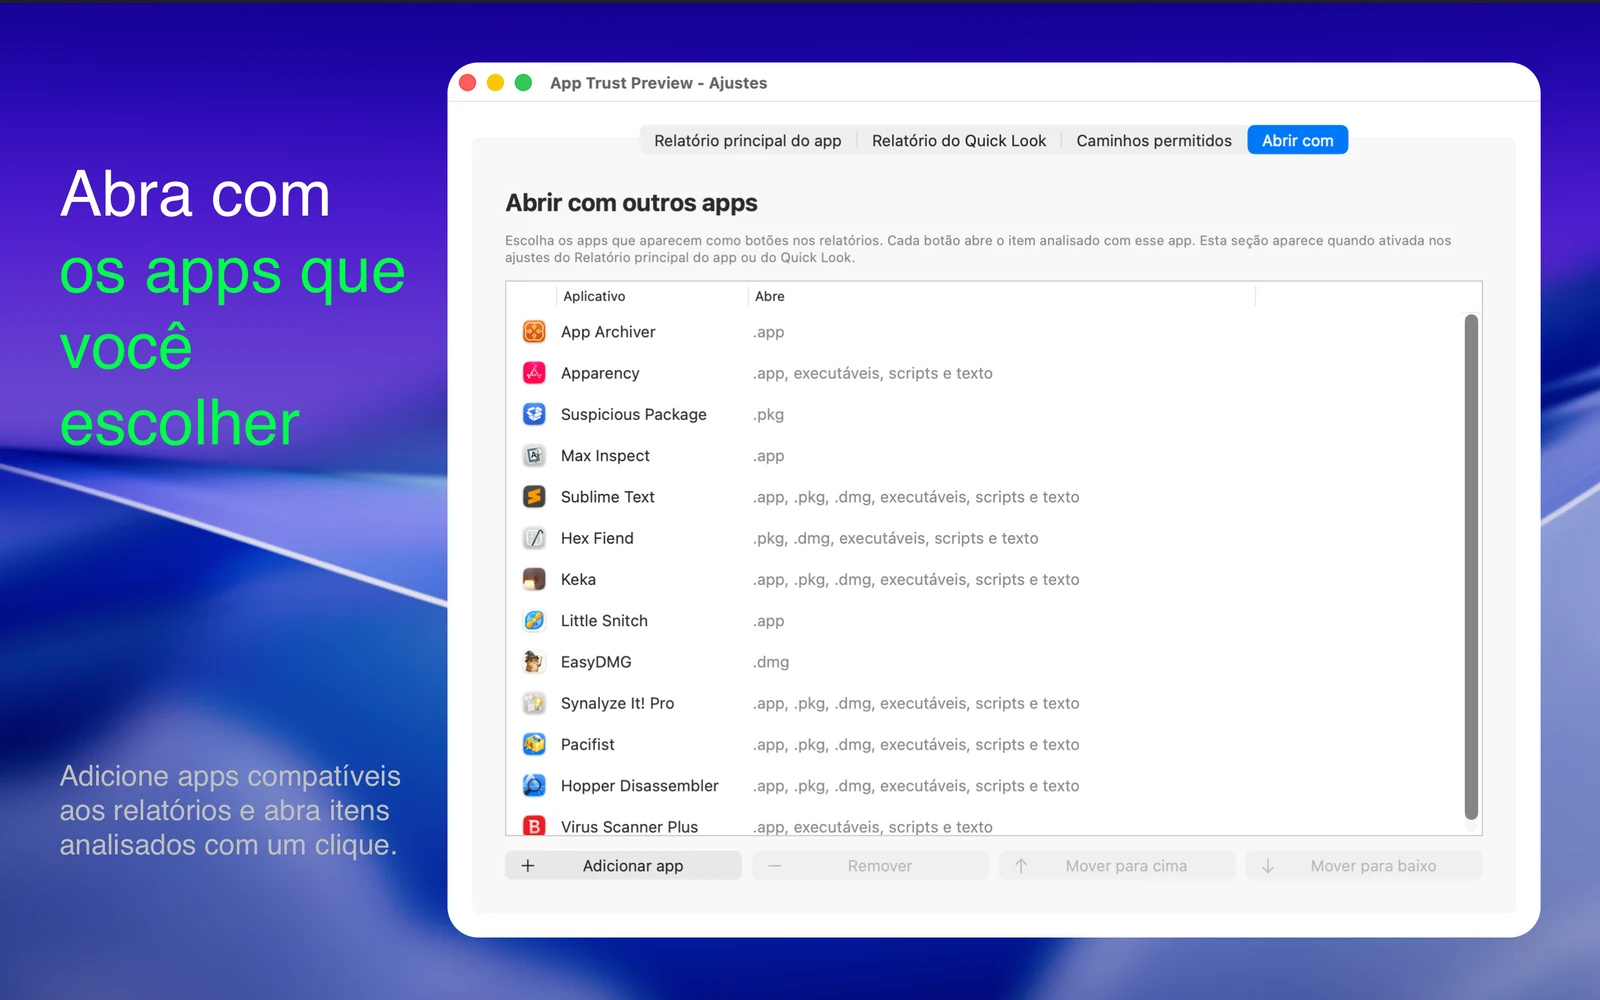
Task: Click the Virus Scanner Plus icon
Action: (534, 825)
